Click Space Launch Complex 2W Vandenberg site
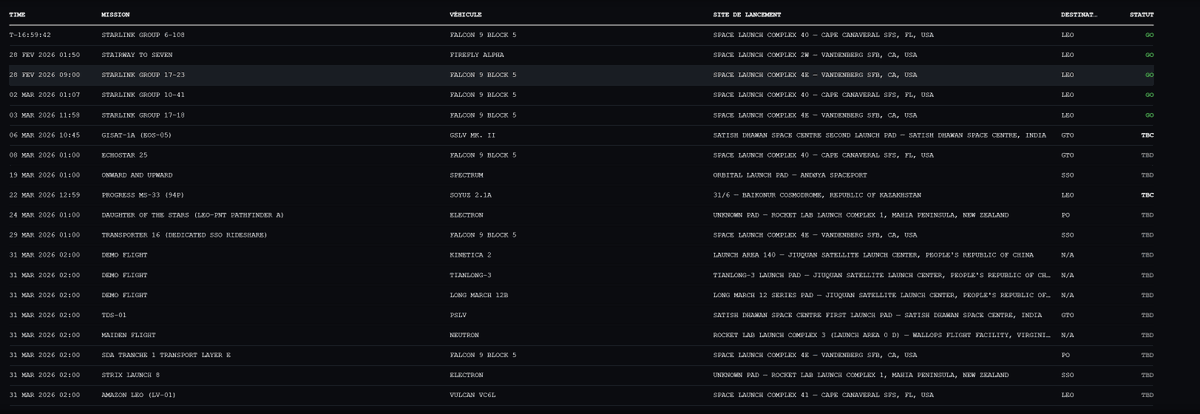1200x414 pixels. pos(815,55)
